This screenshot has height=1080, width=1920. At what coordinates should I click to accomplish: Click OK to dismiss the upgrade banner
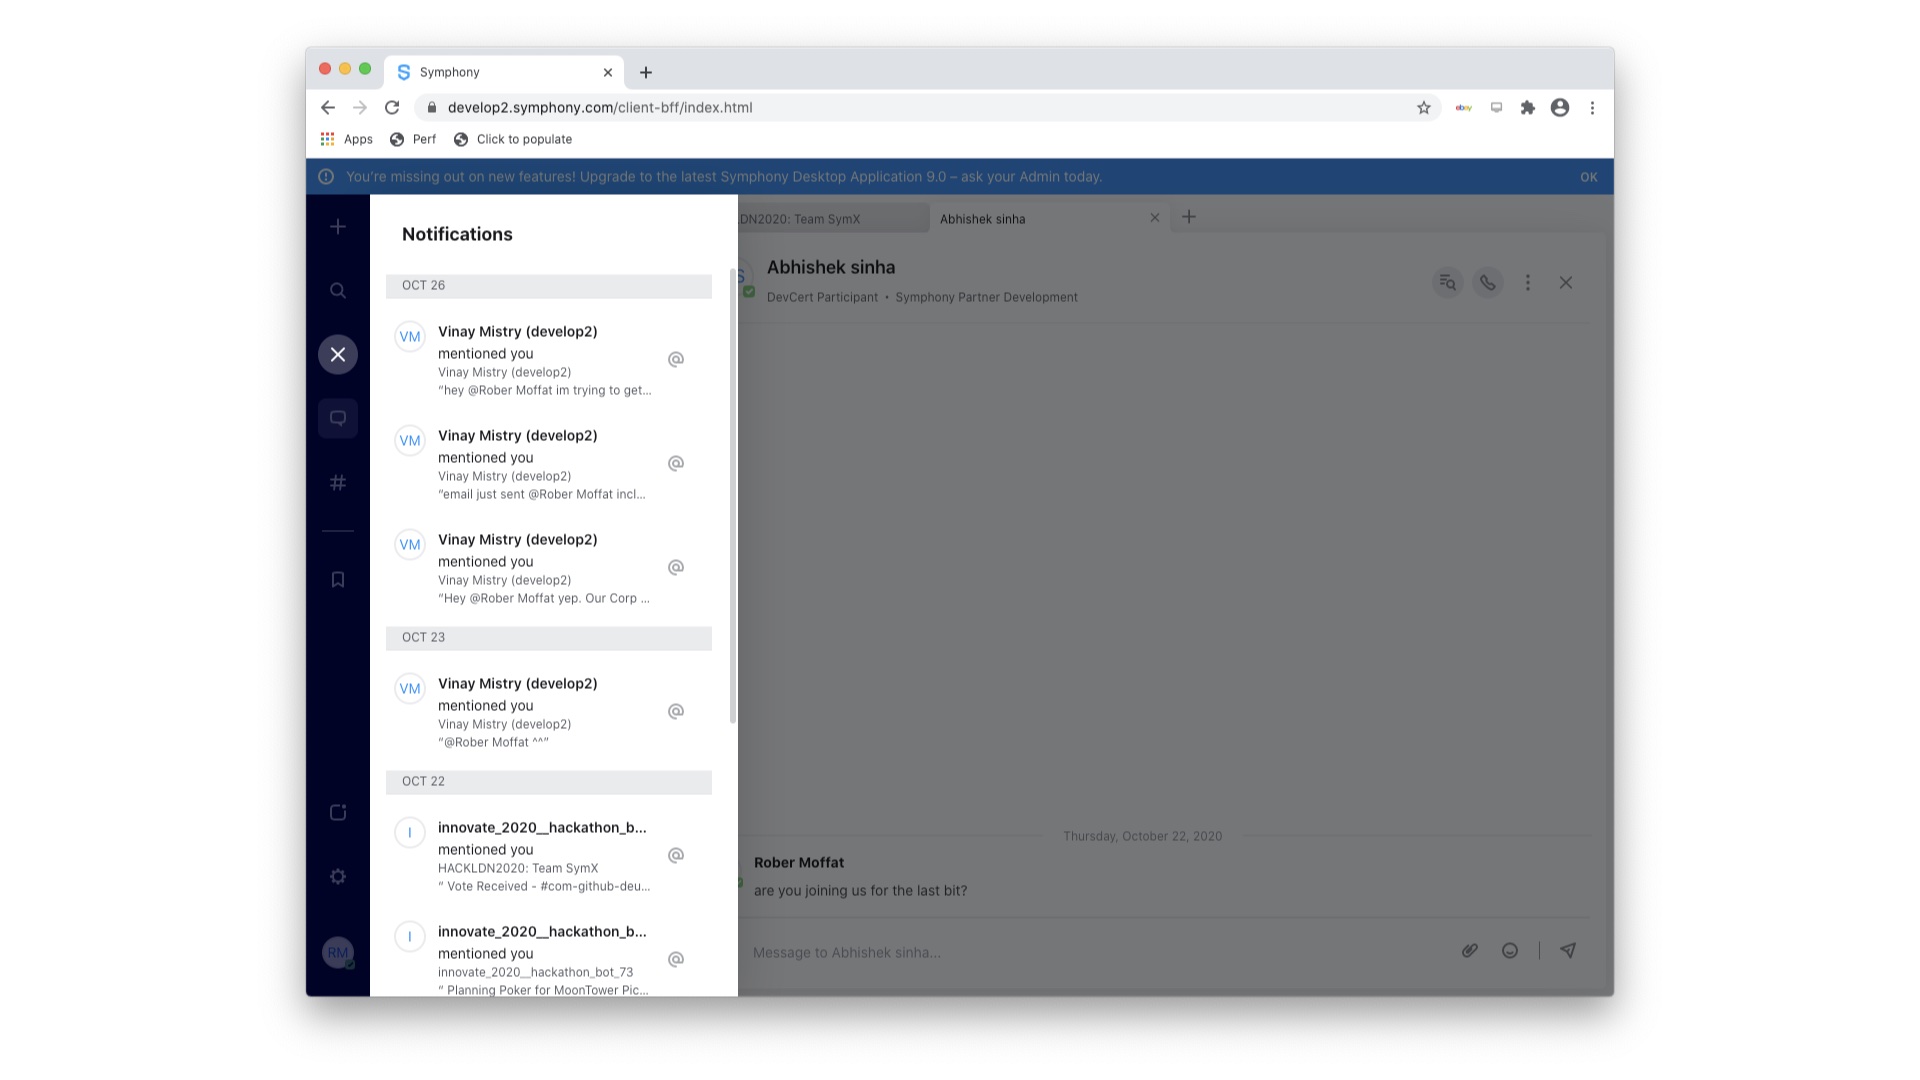(x=1588, y=177)
